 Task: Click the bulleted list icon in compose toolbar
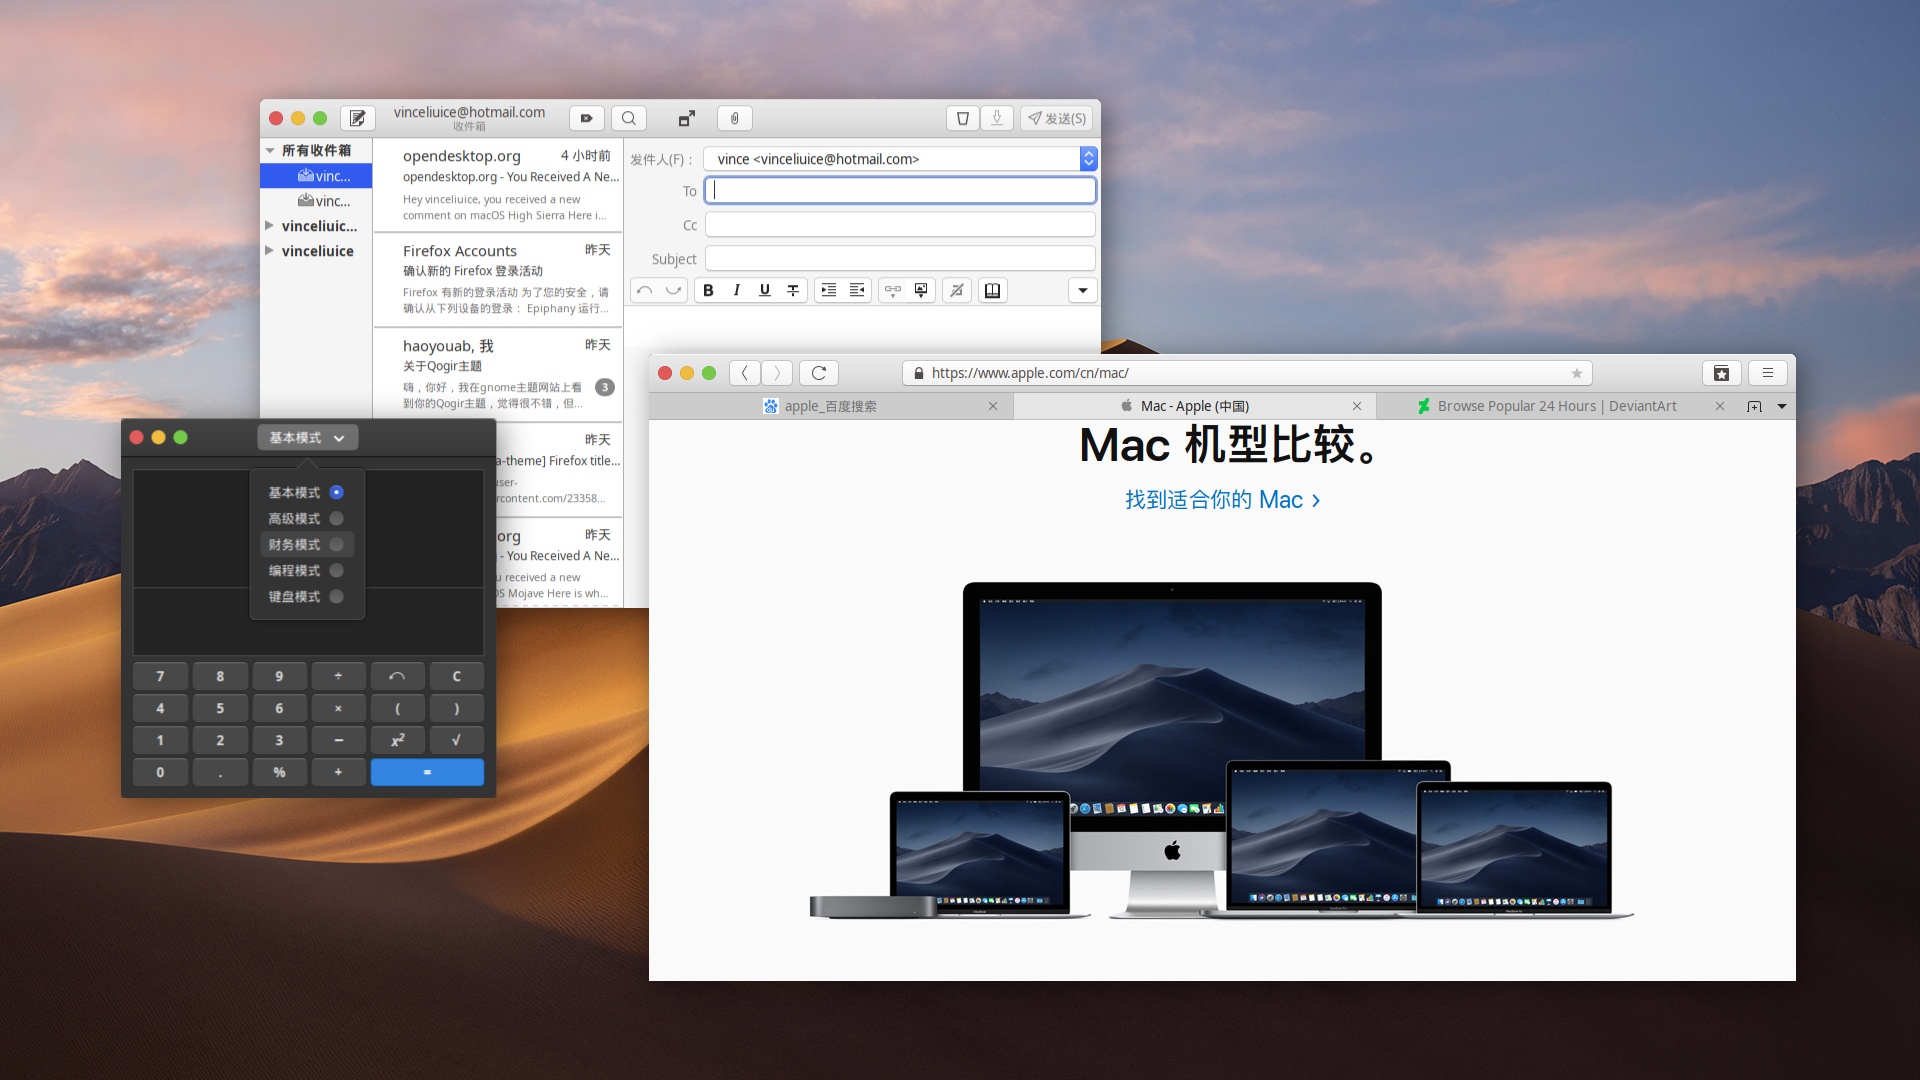click(x=827, y=290)
